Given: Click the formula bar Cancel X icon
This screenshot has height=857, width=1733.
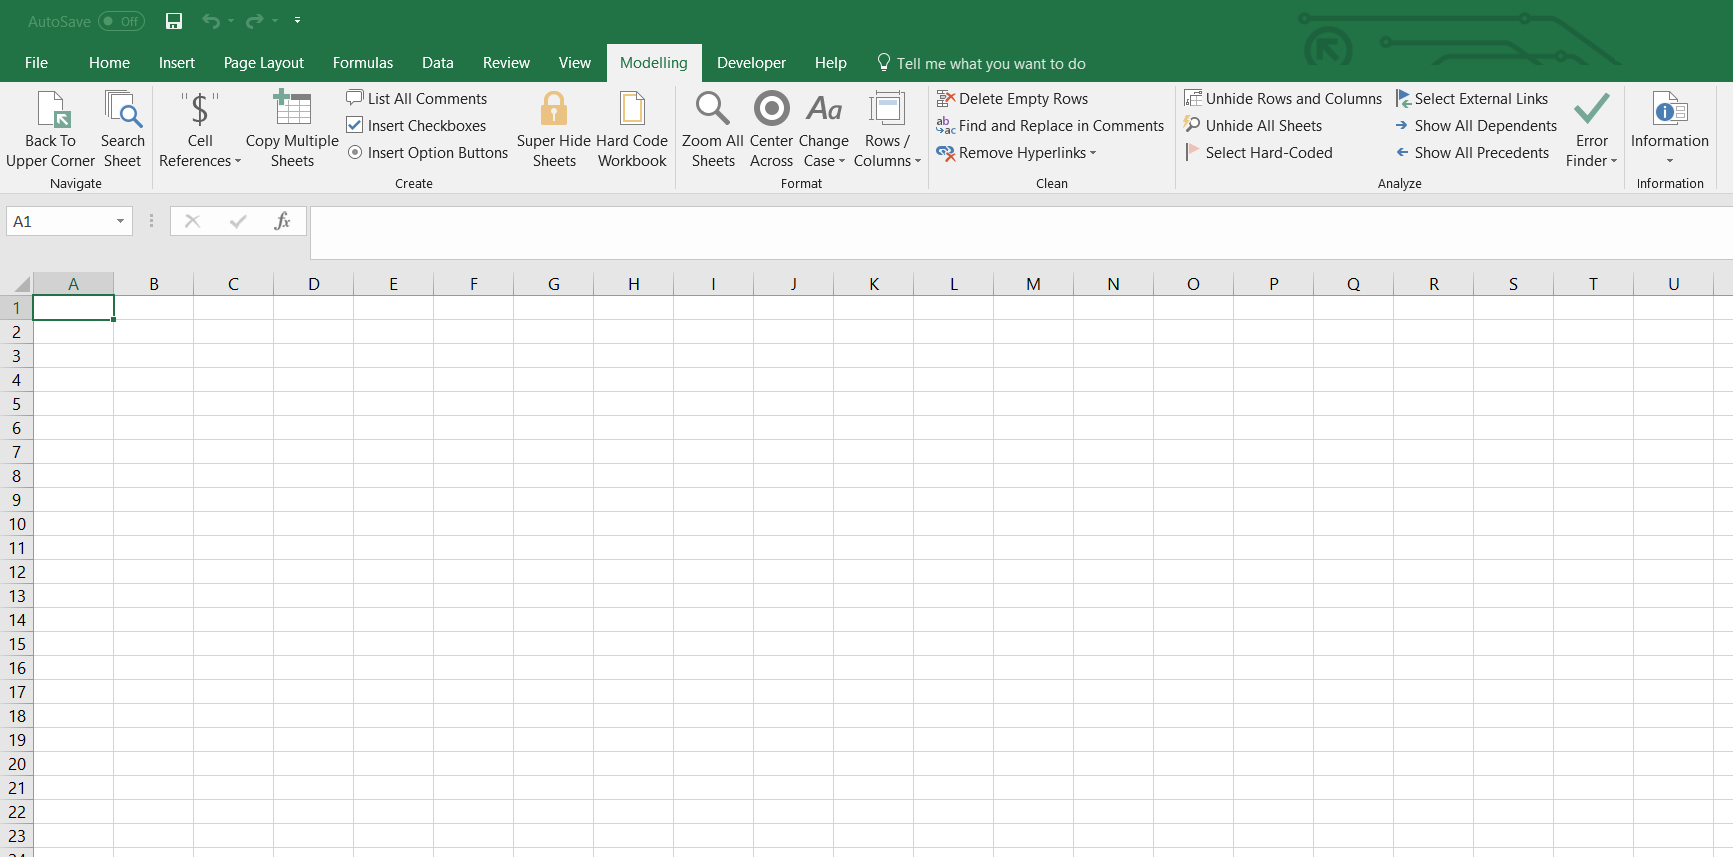Looking at the screenshot, I should coord(193,221).
